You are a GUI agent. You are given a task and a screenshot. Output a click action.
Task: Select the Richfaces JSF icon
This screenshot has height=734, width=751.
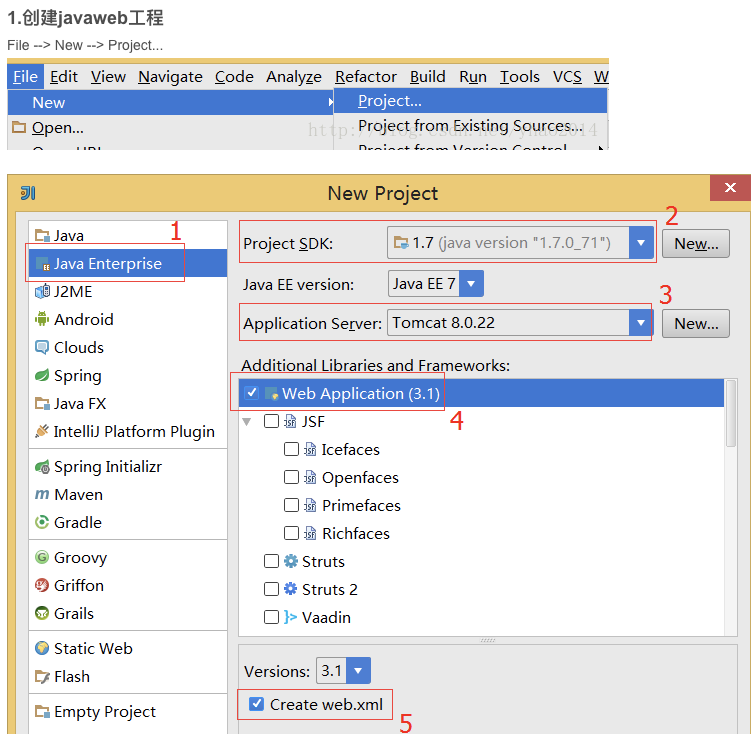tap(310, 533)
